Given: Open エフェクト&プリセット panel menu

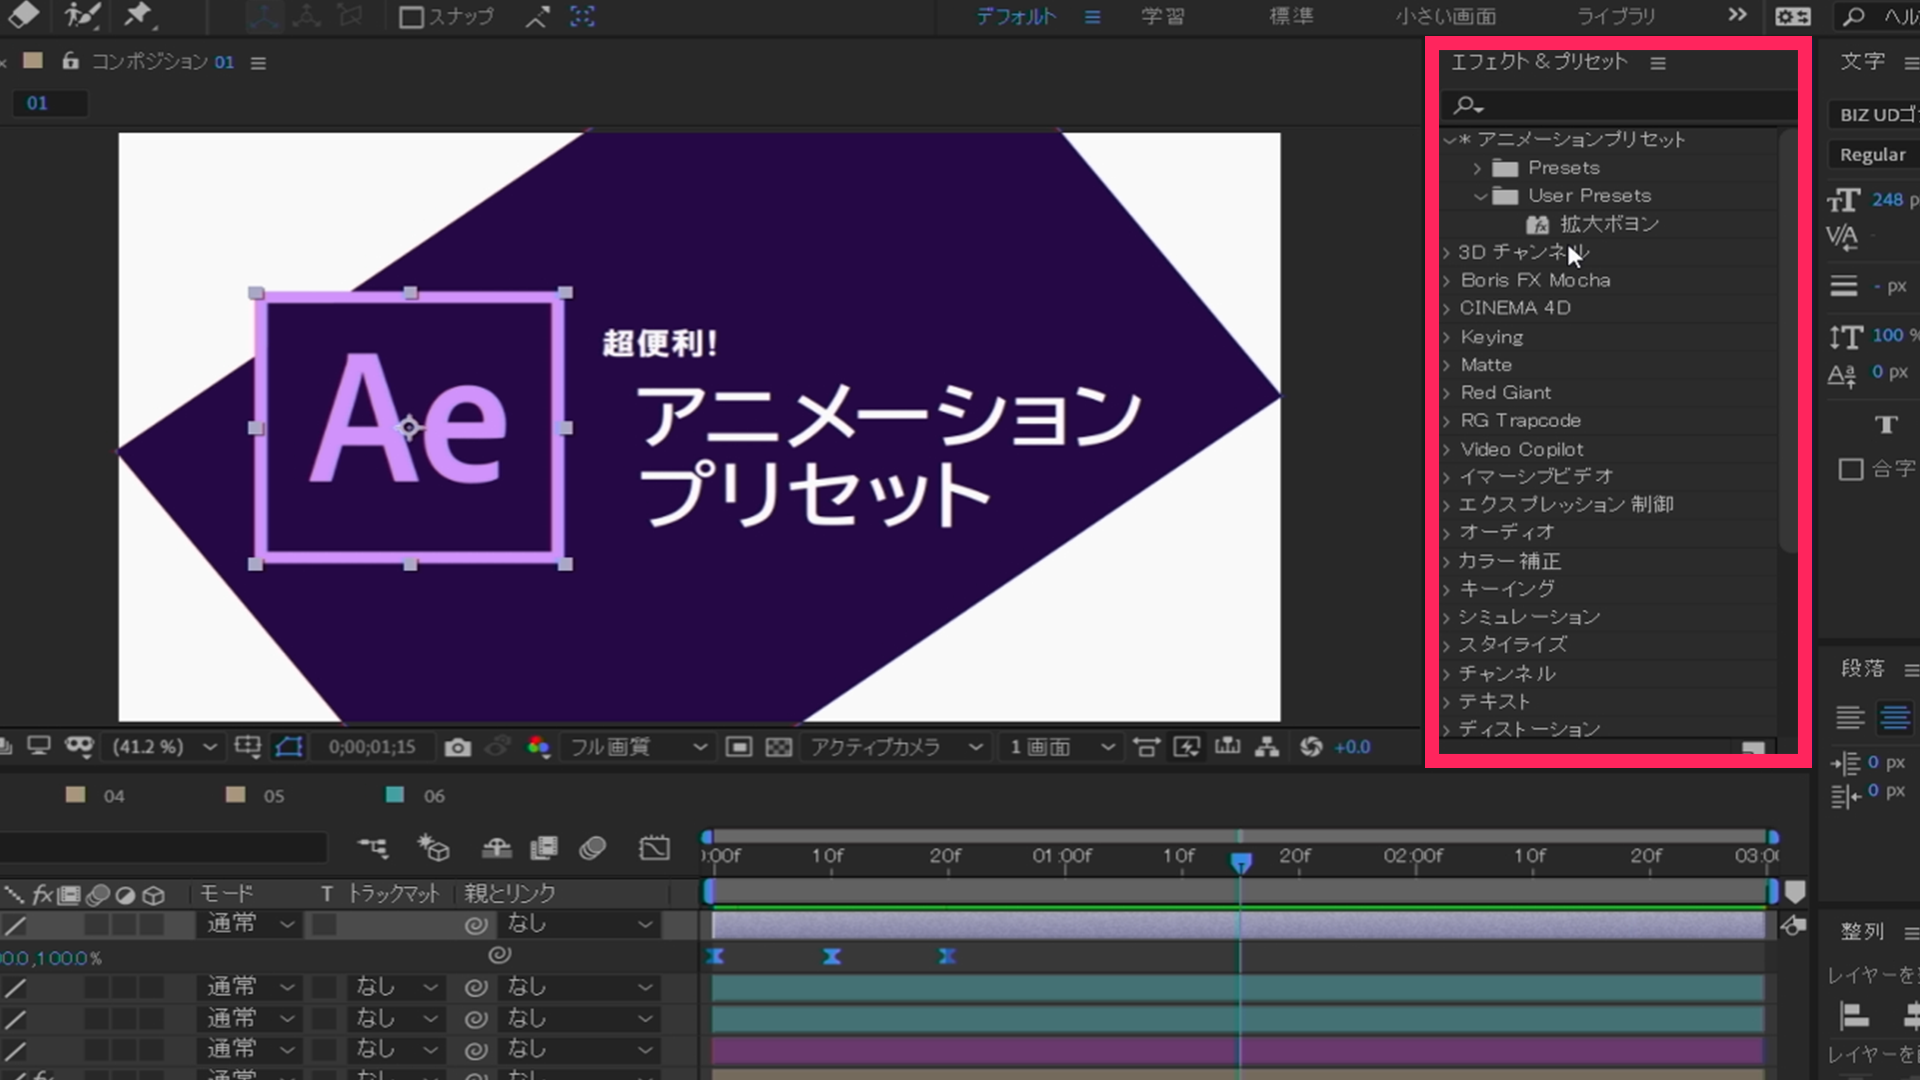Looking at the screenshot, I should point(1658,63).
